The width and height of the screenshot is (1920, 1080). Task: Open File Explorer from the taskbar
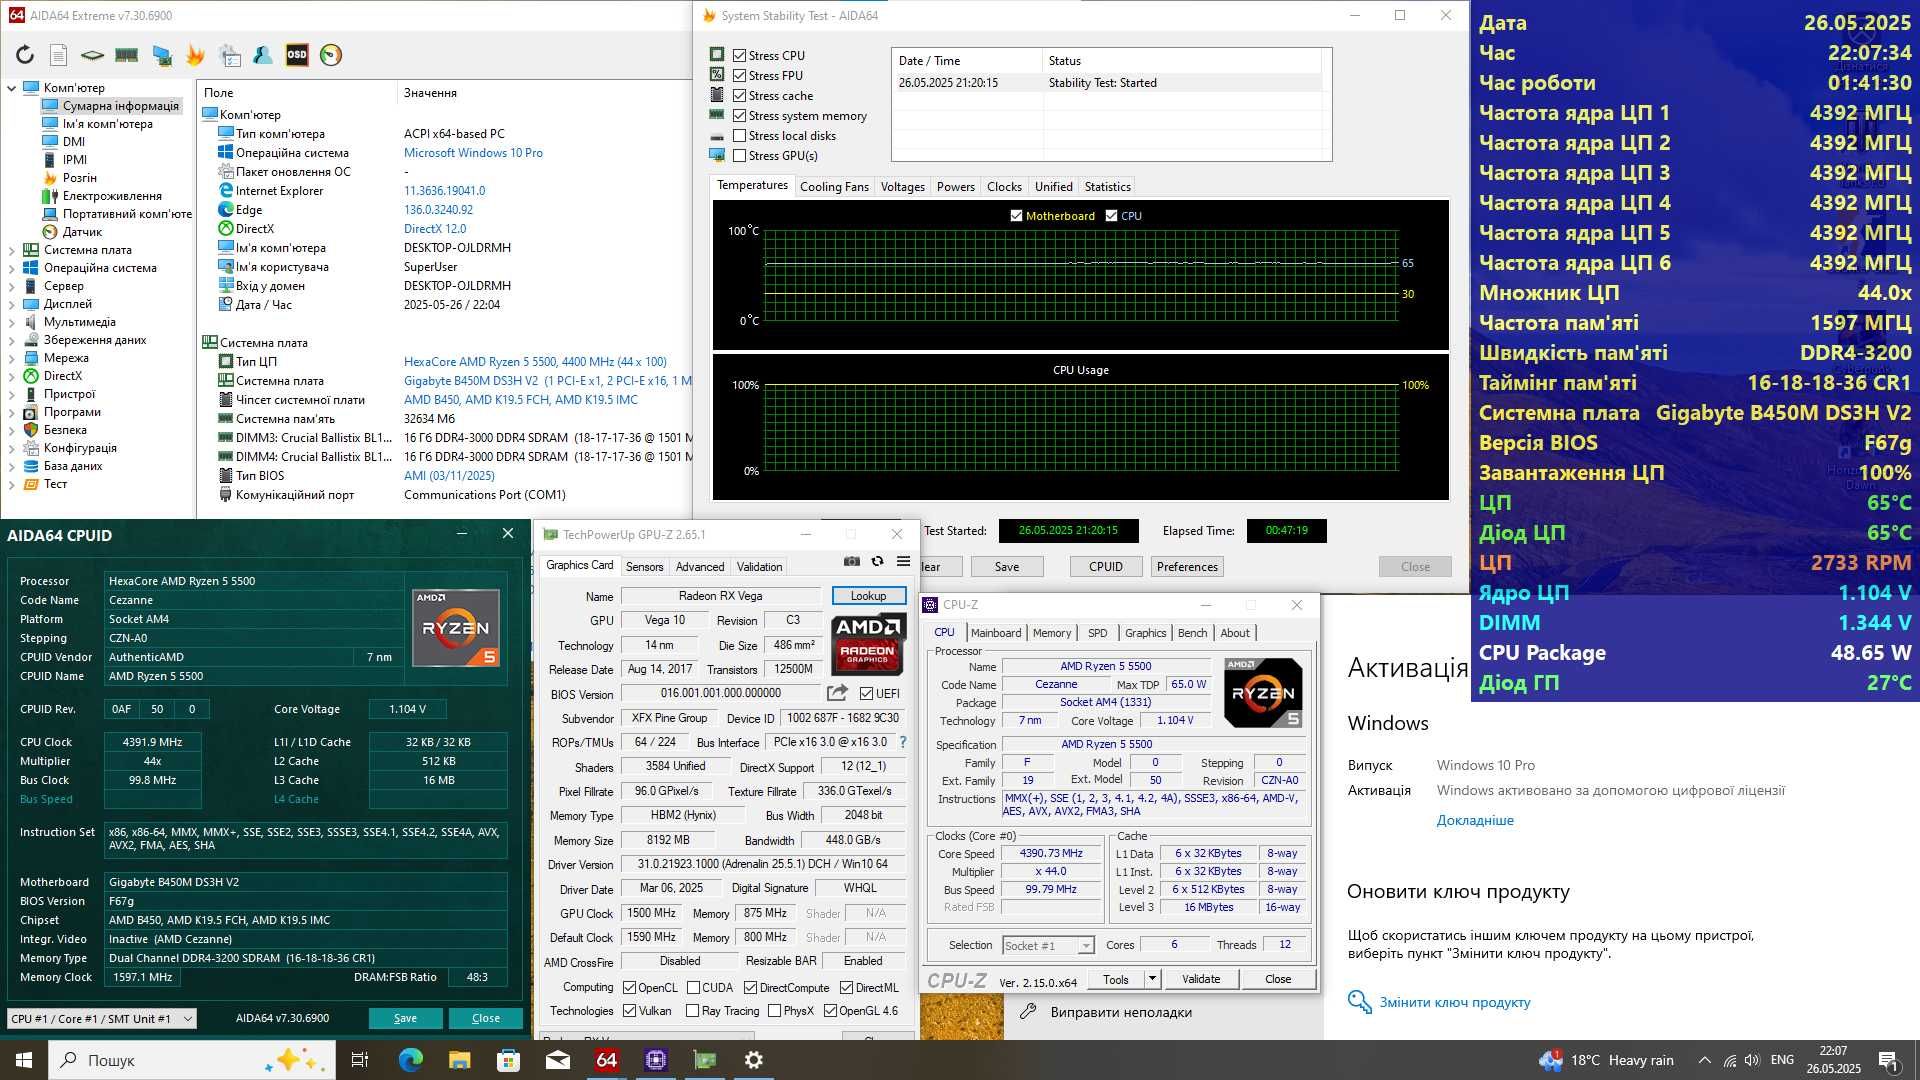pos(459,1060)
